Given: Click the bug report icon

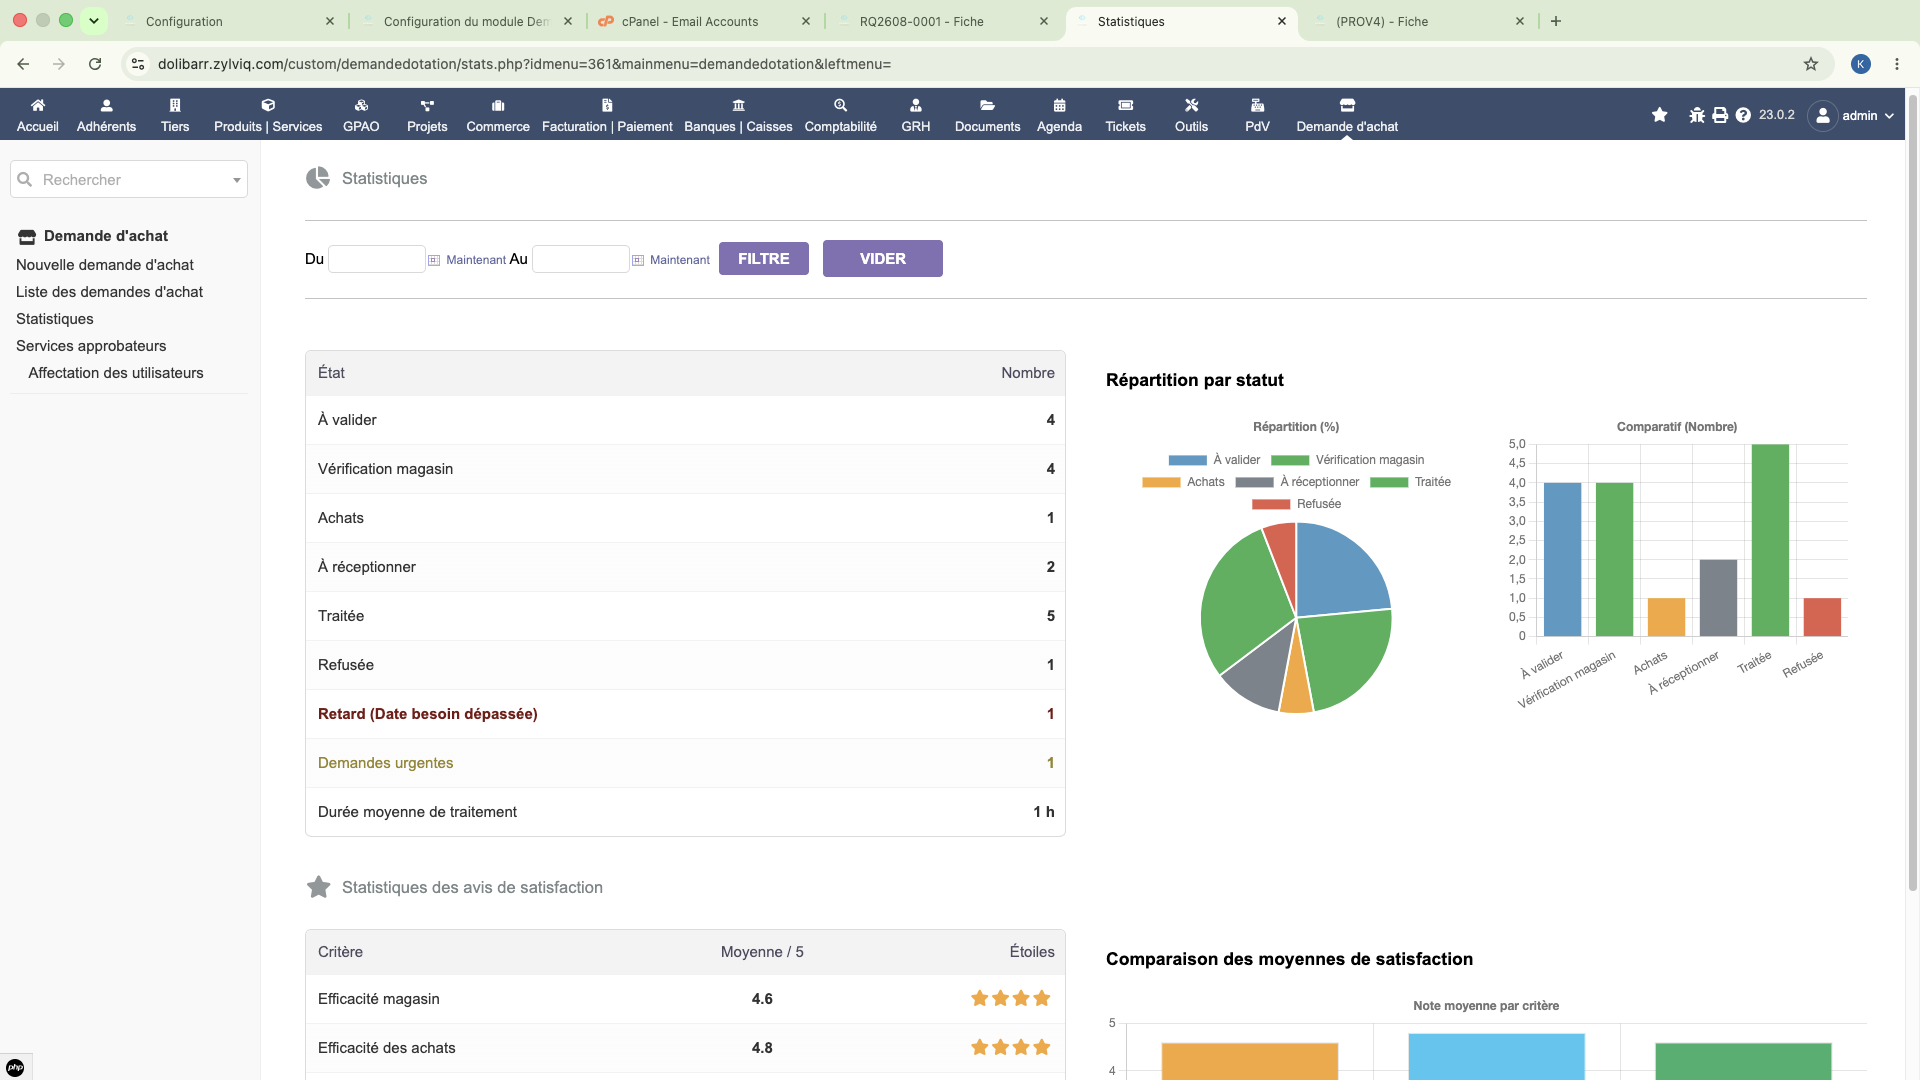Looking at the screenshot, I should pos(1697,115).
